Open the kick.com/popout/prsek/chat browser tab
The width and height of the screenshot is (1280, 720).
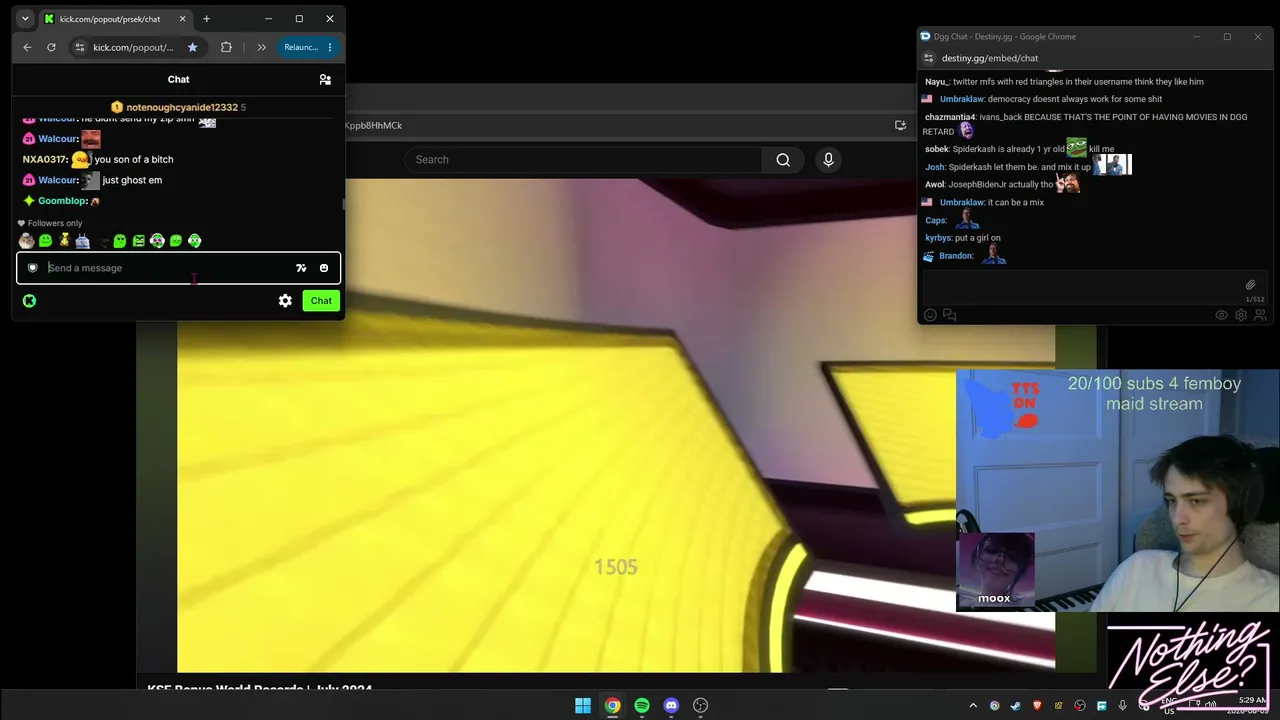tap(114, 19)
